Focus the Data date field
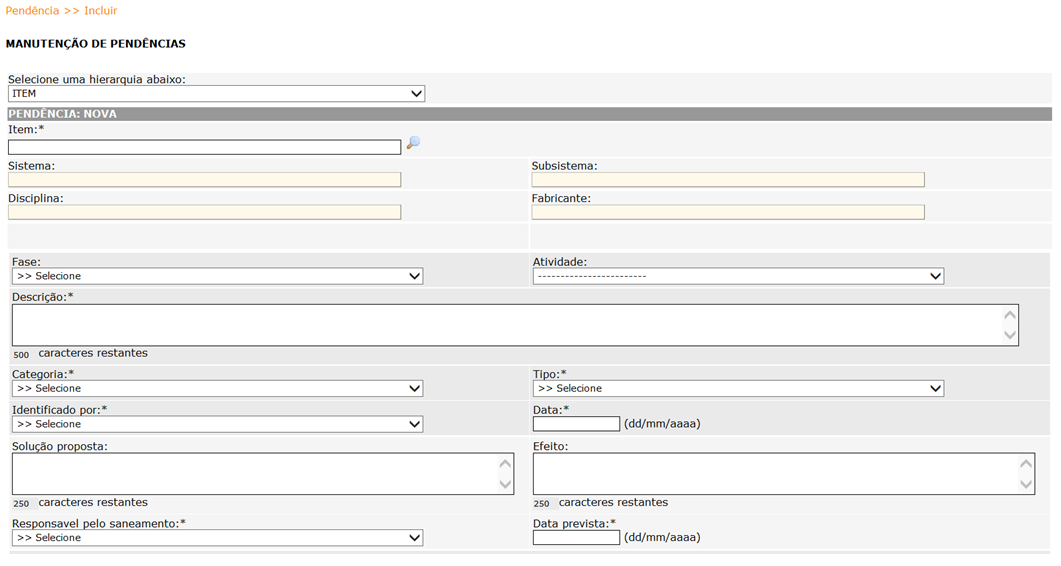Screen dimensions: 1061x566 577,424
